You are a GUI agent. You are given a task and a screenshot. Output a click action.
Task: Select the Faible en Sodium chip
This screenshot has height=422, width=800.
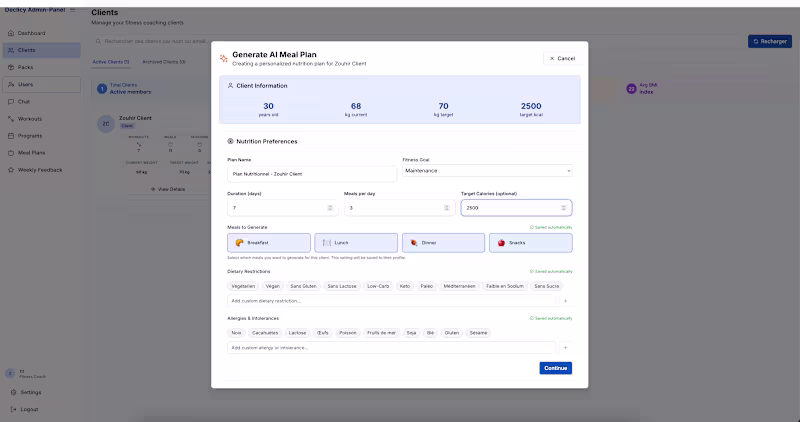(505, 286)
